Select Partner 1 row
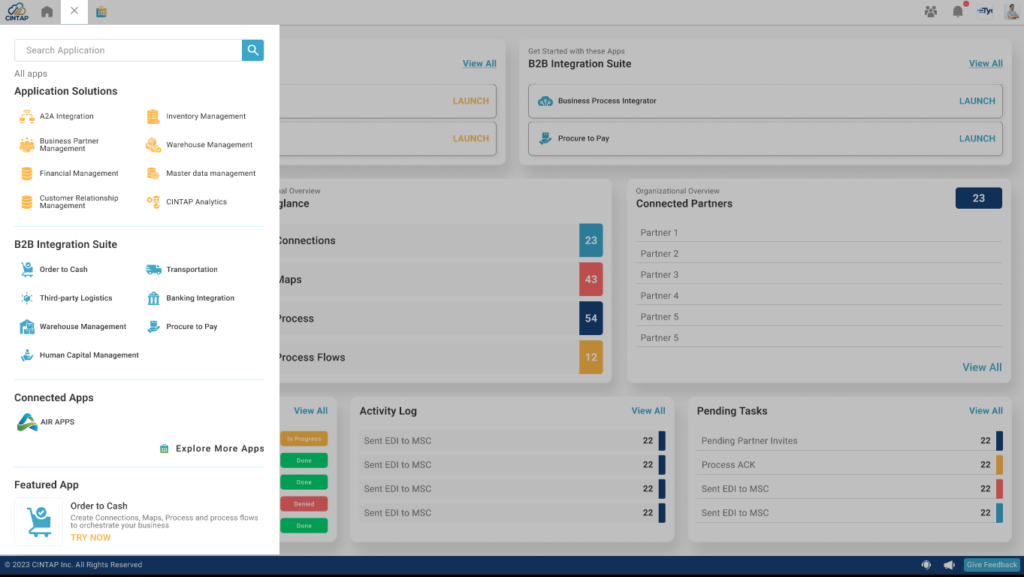The image size is (1024, 577). (x=818, y=232)
